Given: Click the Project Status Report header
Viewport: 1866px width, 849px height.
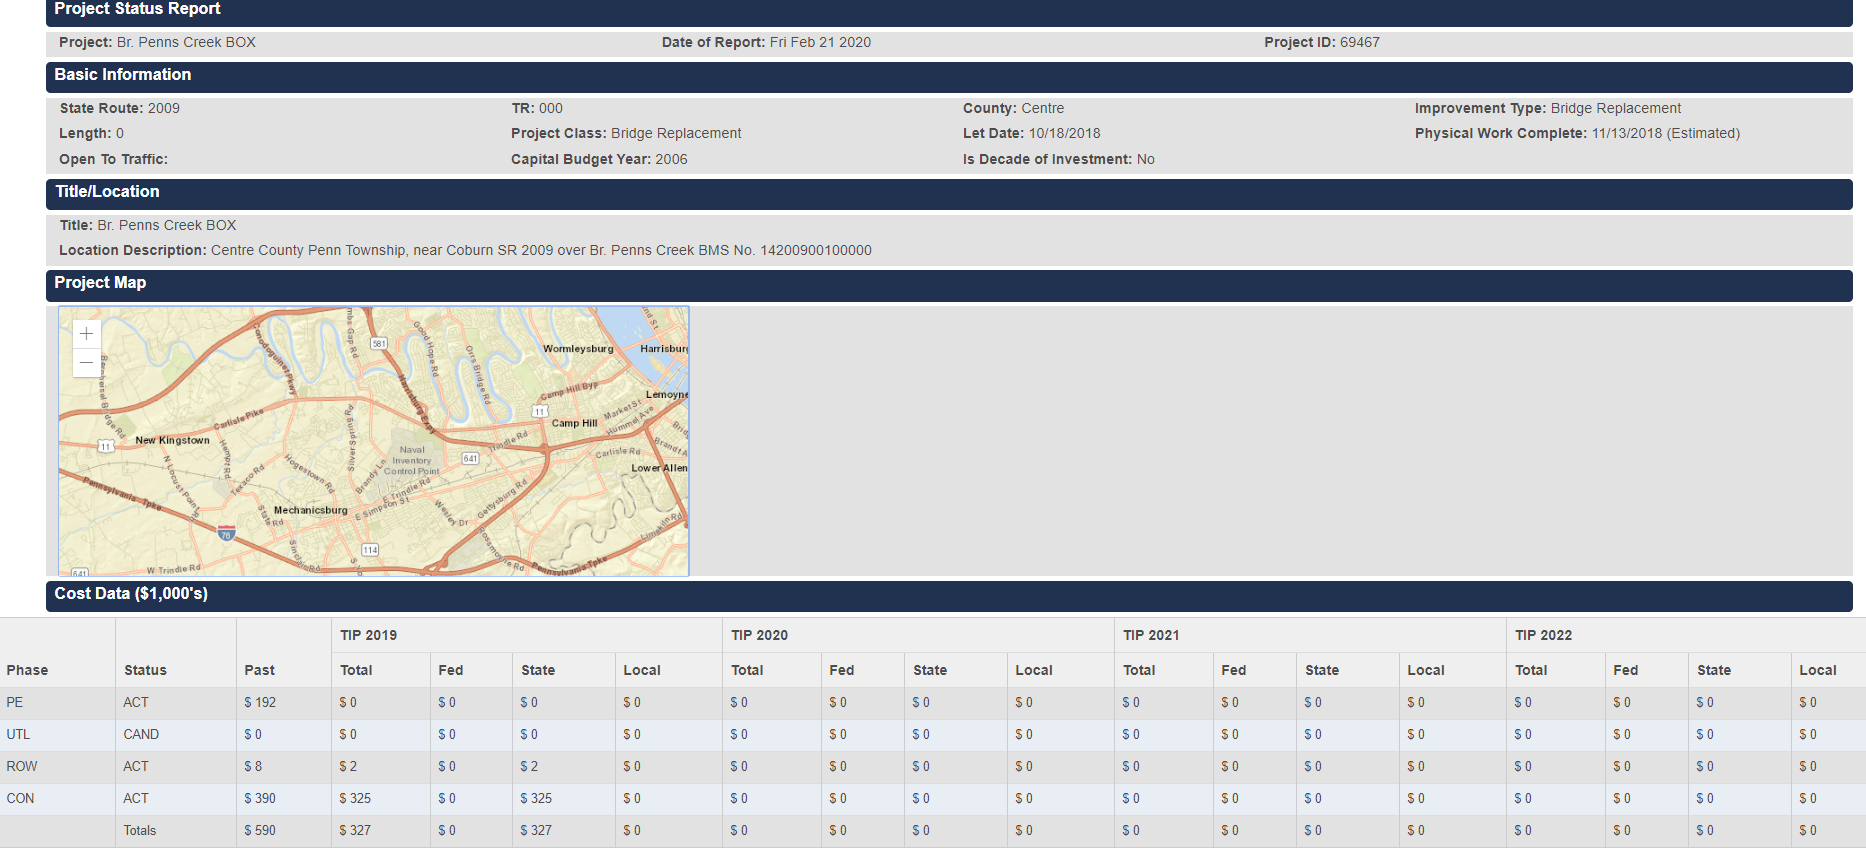Looking at the screenshot, I should pos(137,9).
